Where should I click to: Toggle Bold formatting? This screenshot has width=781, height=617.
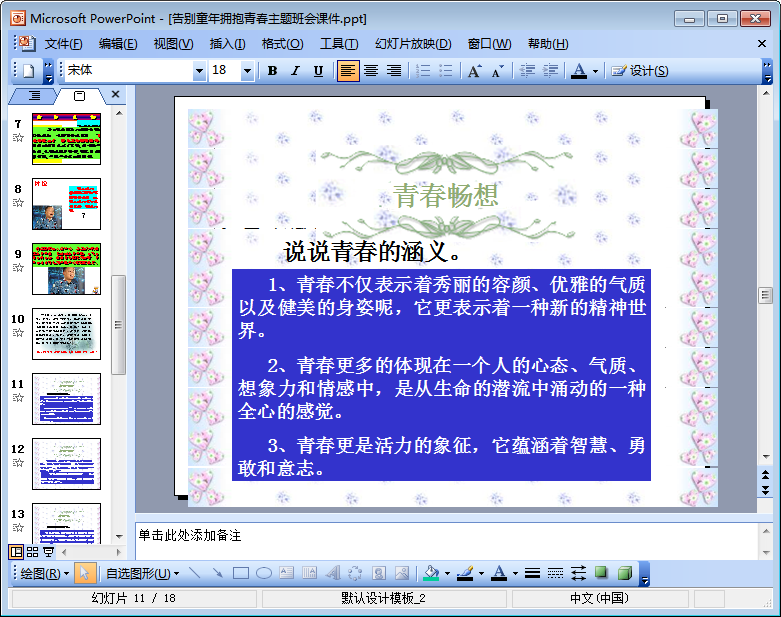click(x=272, y=71)
